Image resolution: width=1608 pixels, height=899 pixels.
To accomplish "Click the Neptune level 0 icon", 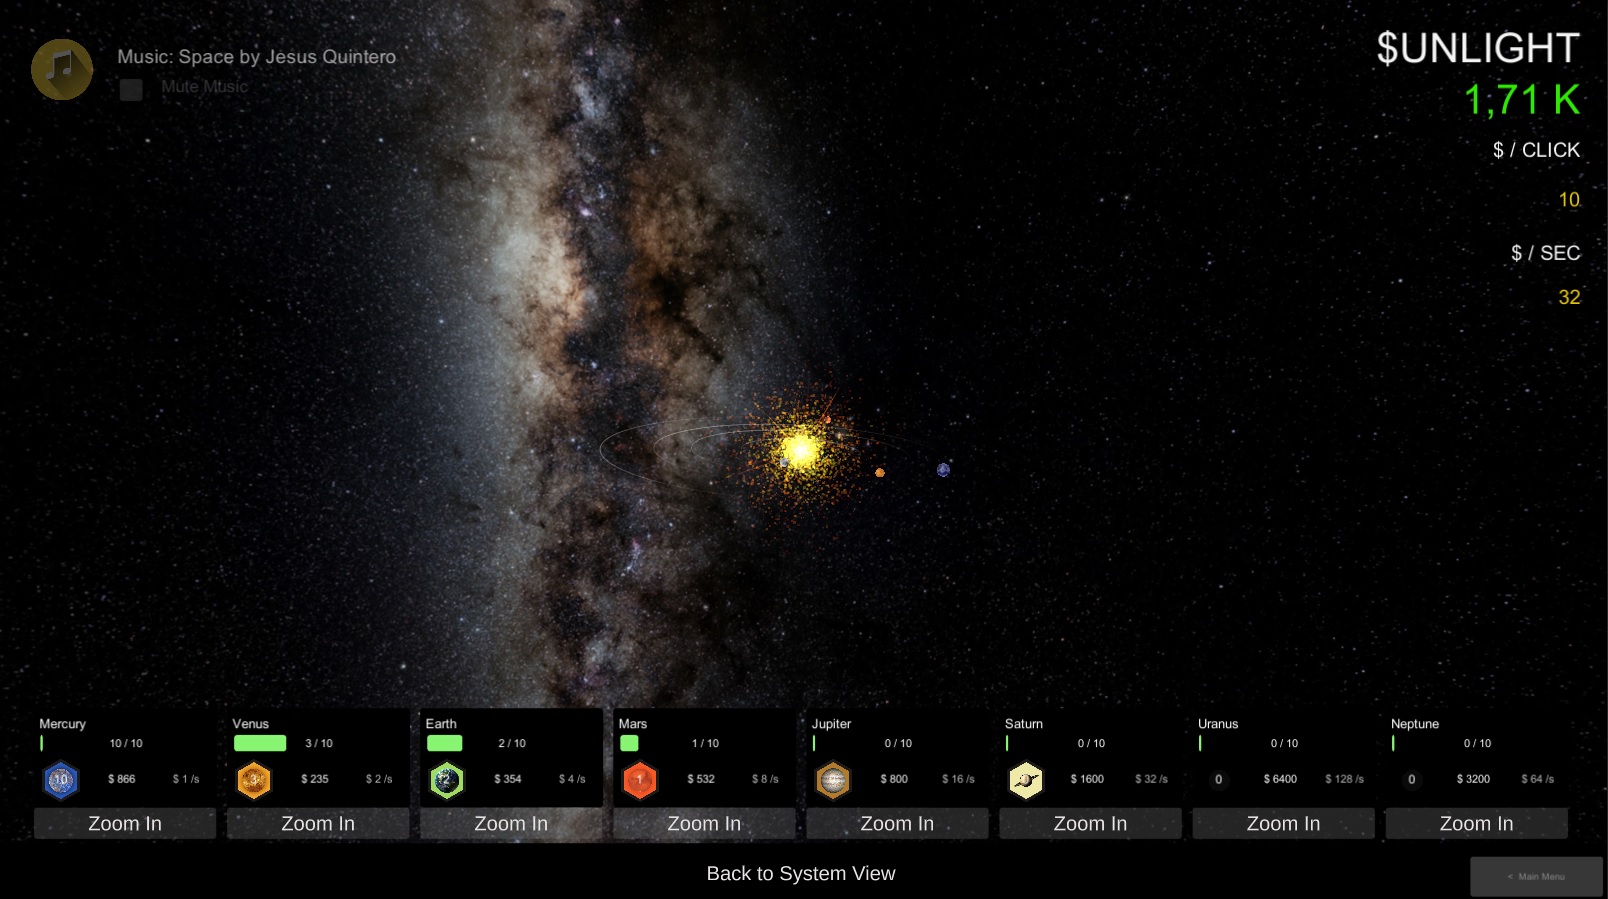I will [x=1411, y=779].
